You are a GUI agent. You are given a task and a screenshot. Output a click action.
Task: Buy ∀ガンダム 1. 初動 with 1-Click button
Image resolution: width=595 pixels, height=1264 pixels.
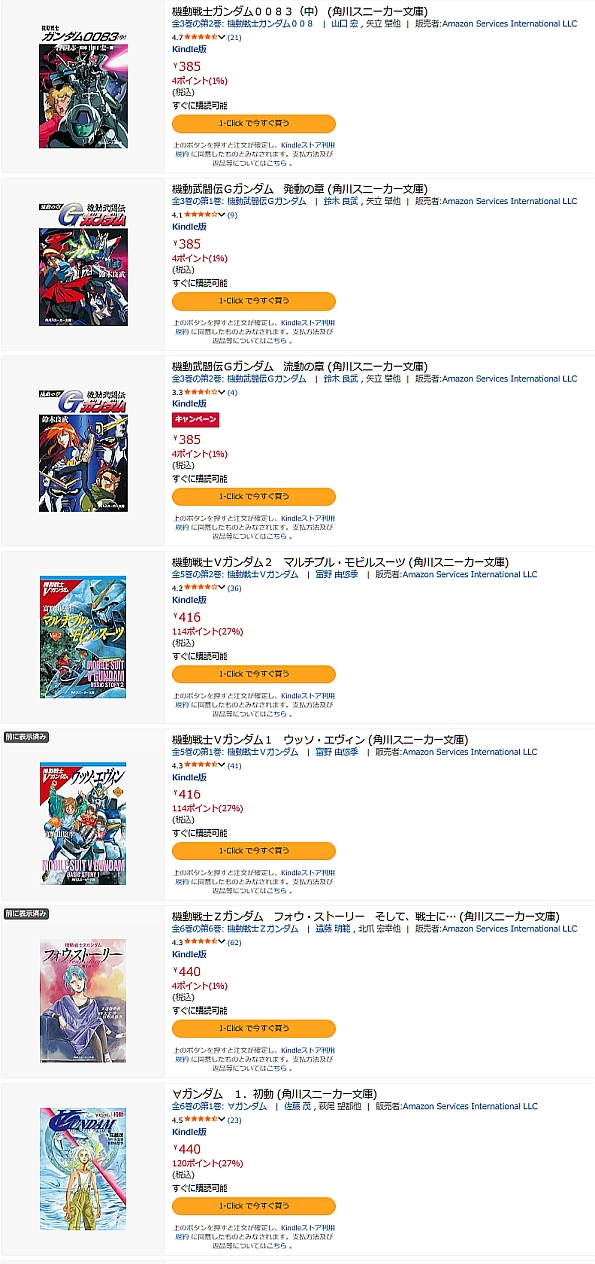(254, 1205)
